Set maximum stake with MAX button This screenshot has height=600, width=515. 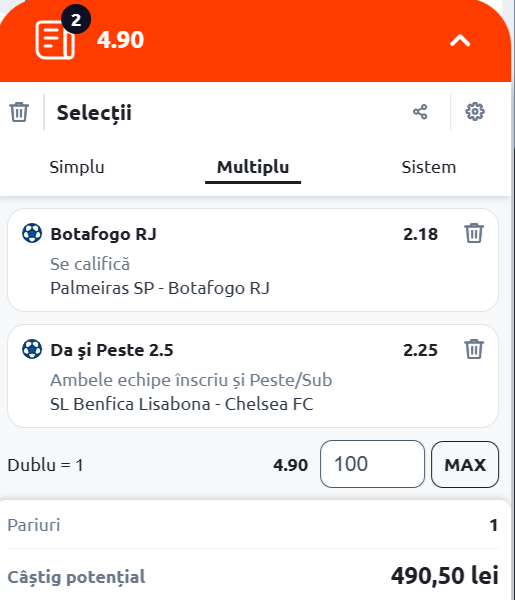click(x=465, y=465)
